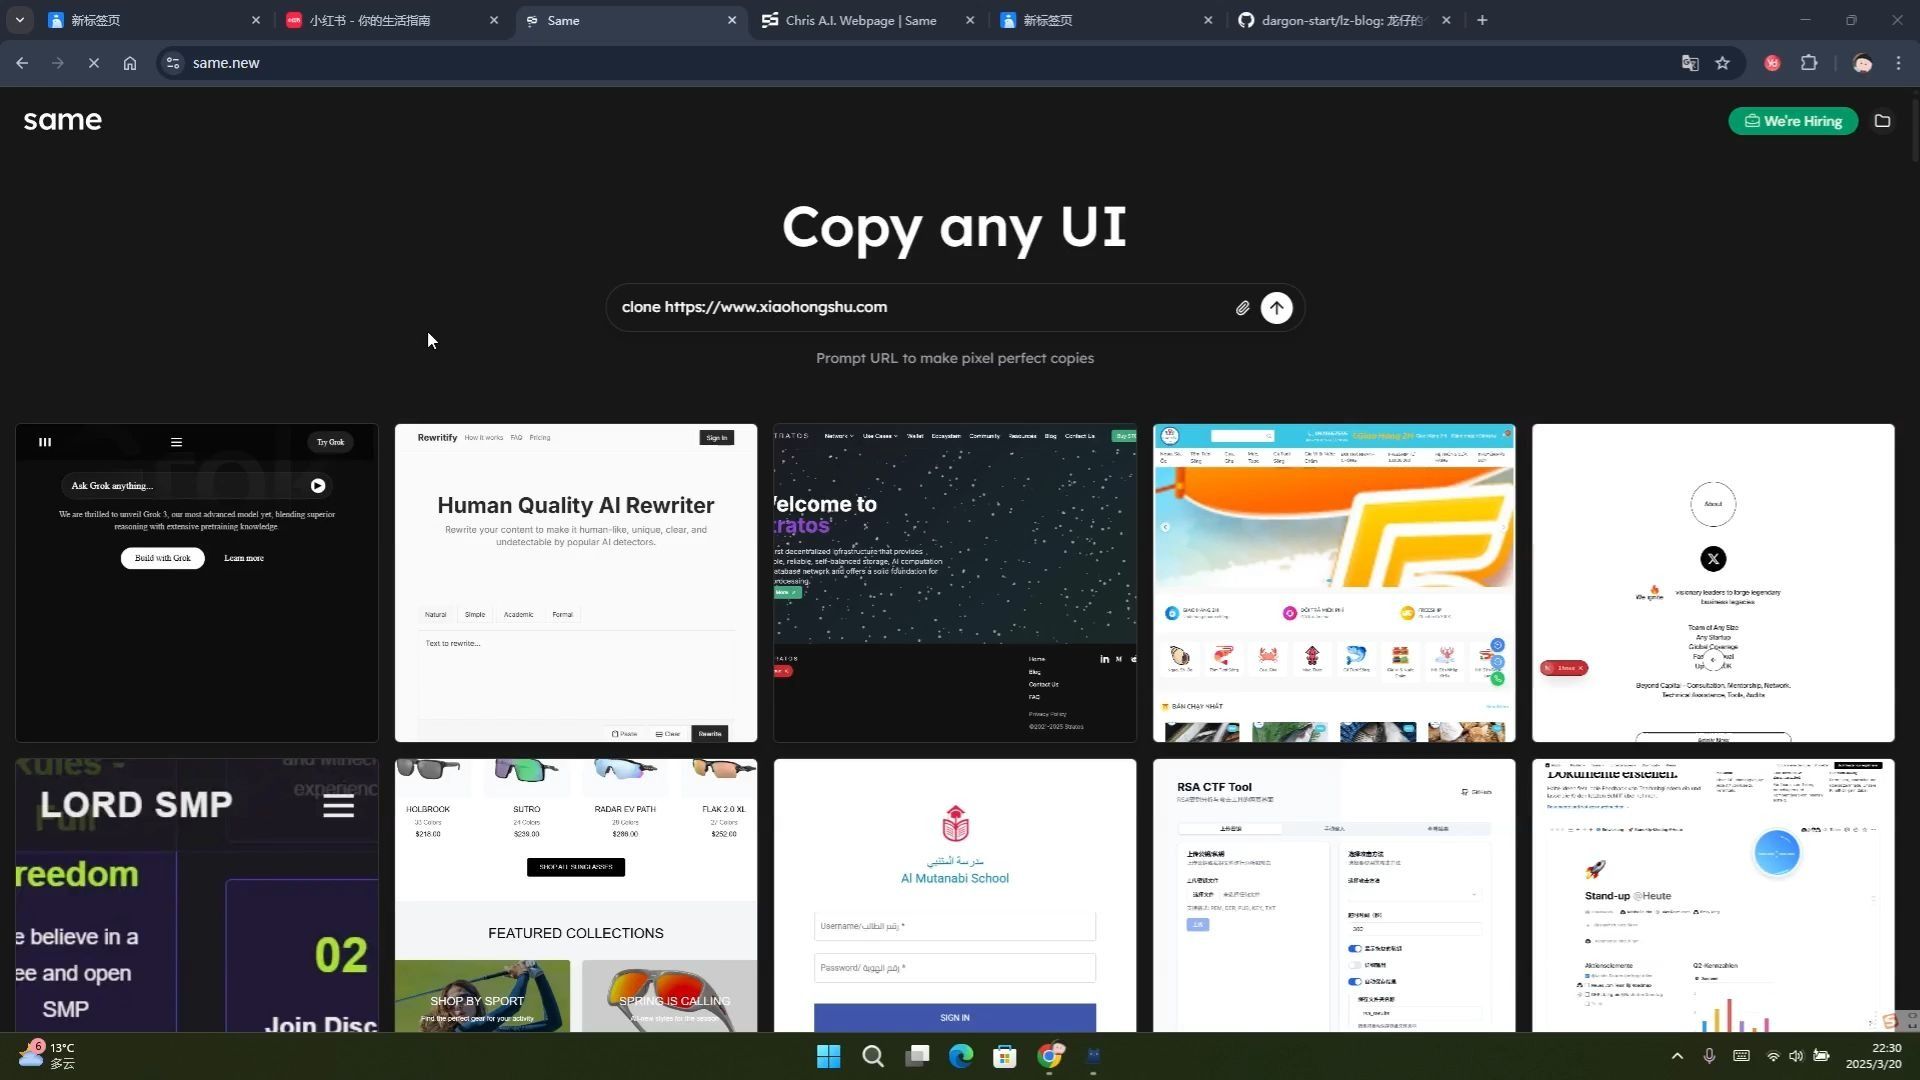Click the same.new address bar
Image resolution: width=1920 pixels, height=1080 pixels.
coord(920,63)
